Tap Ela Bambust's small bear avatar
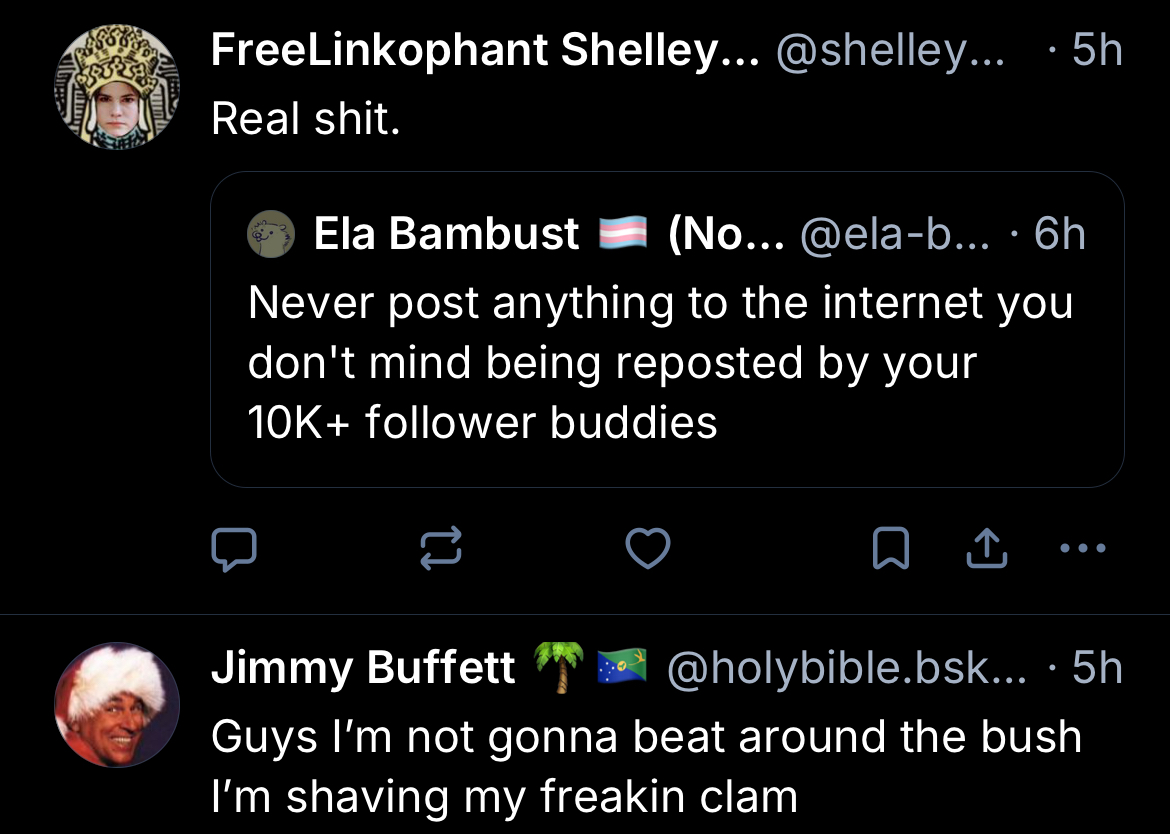 pyautogui.click(x=271, y=235)
